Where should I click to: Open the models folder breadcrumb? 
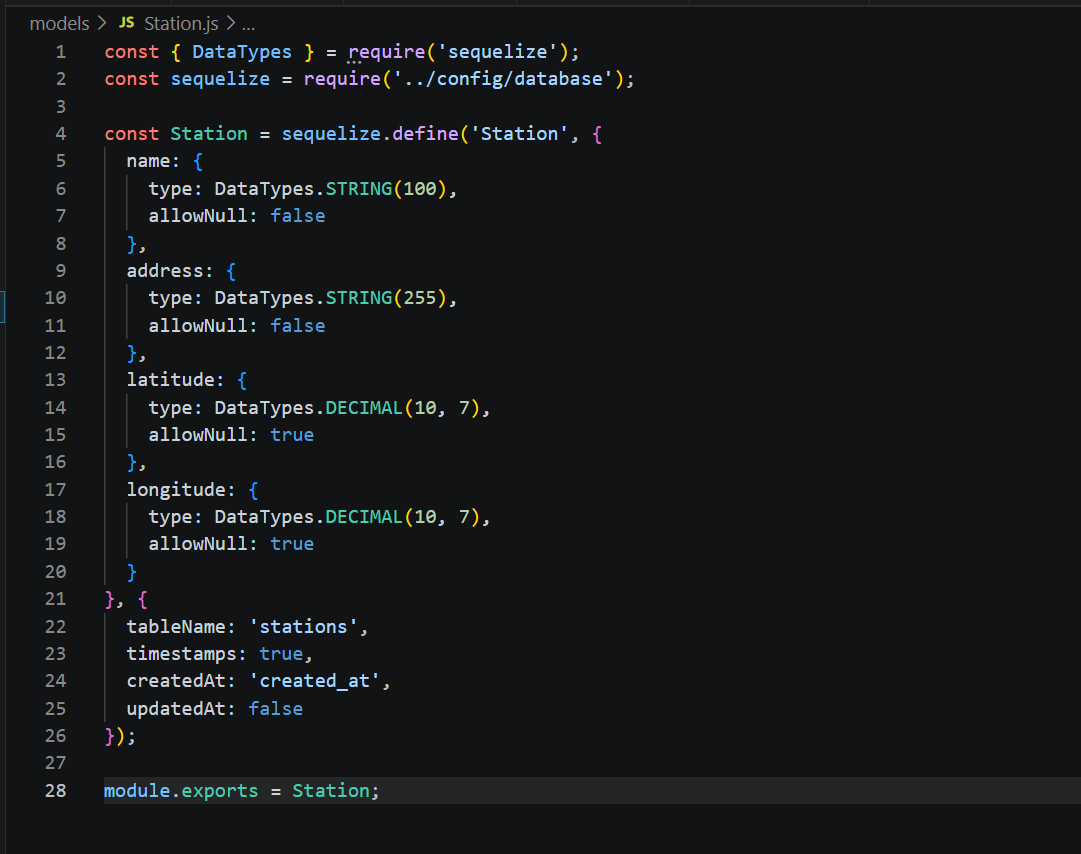pos(59,23)
